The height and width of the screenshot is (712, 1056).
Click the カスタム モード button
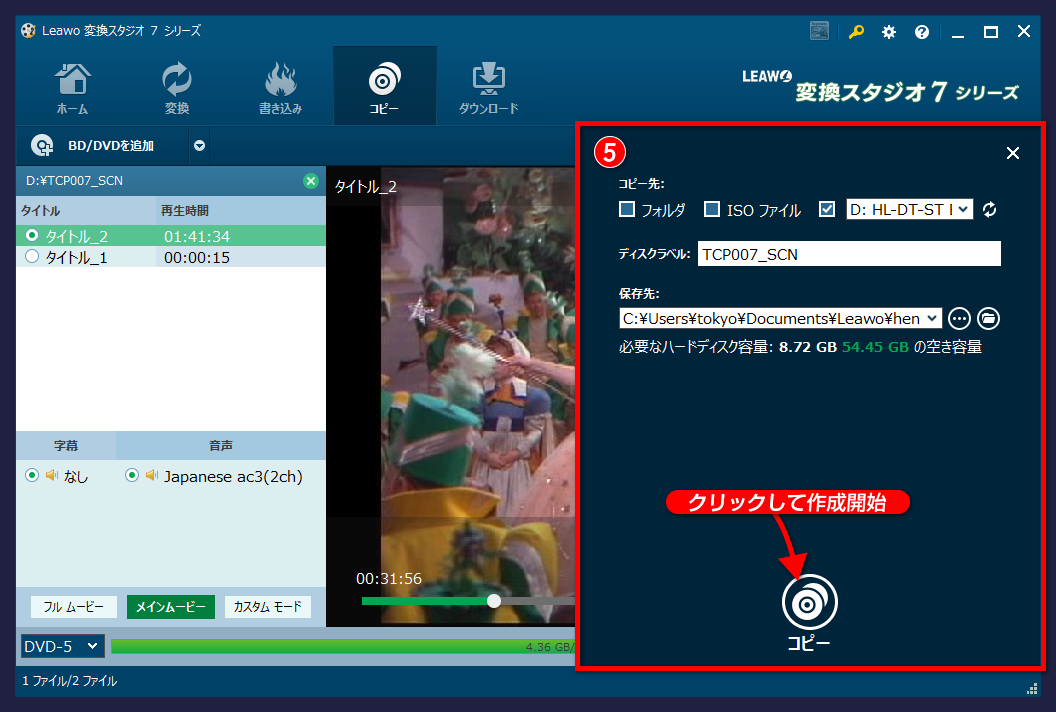267,607
